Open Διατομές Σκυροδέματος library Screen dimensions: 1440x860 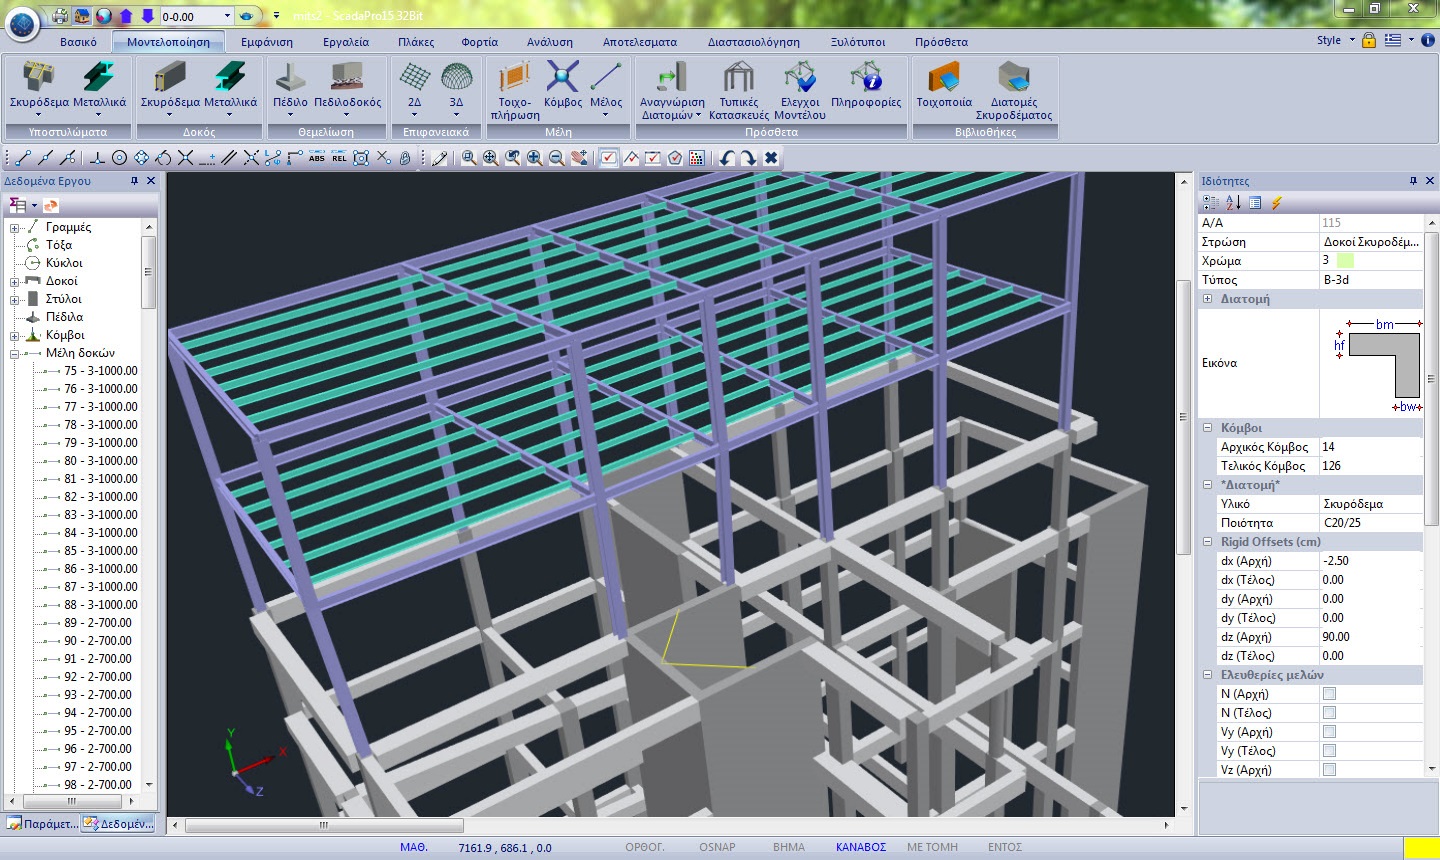click(1014, 90)
